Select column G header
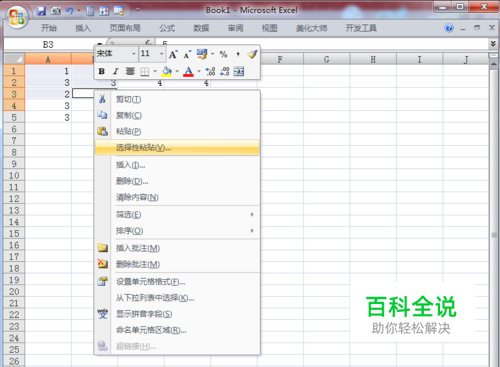This screenshot has width=500, height=367. (x=326, y=59)
